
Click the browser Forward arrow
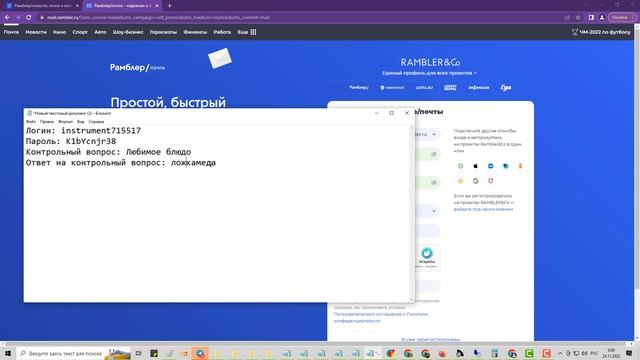click(18, 18)
